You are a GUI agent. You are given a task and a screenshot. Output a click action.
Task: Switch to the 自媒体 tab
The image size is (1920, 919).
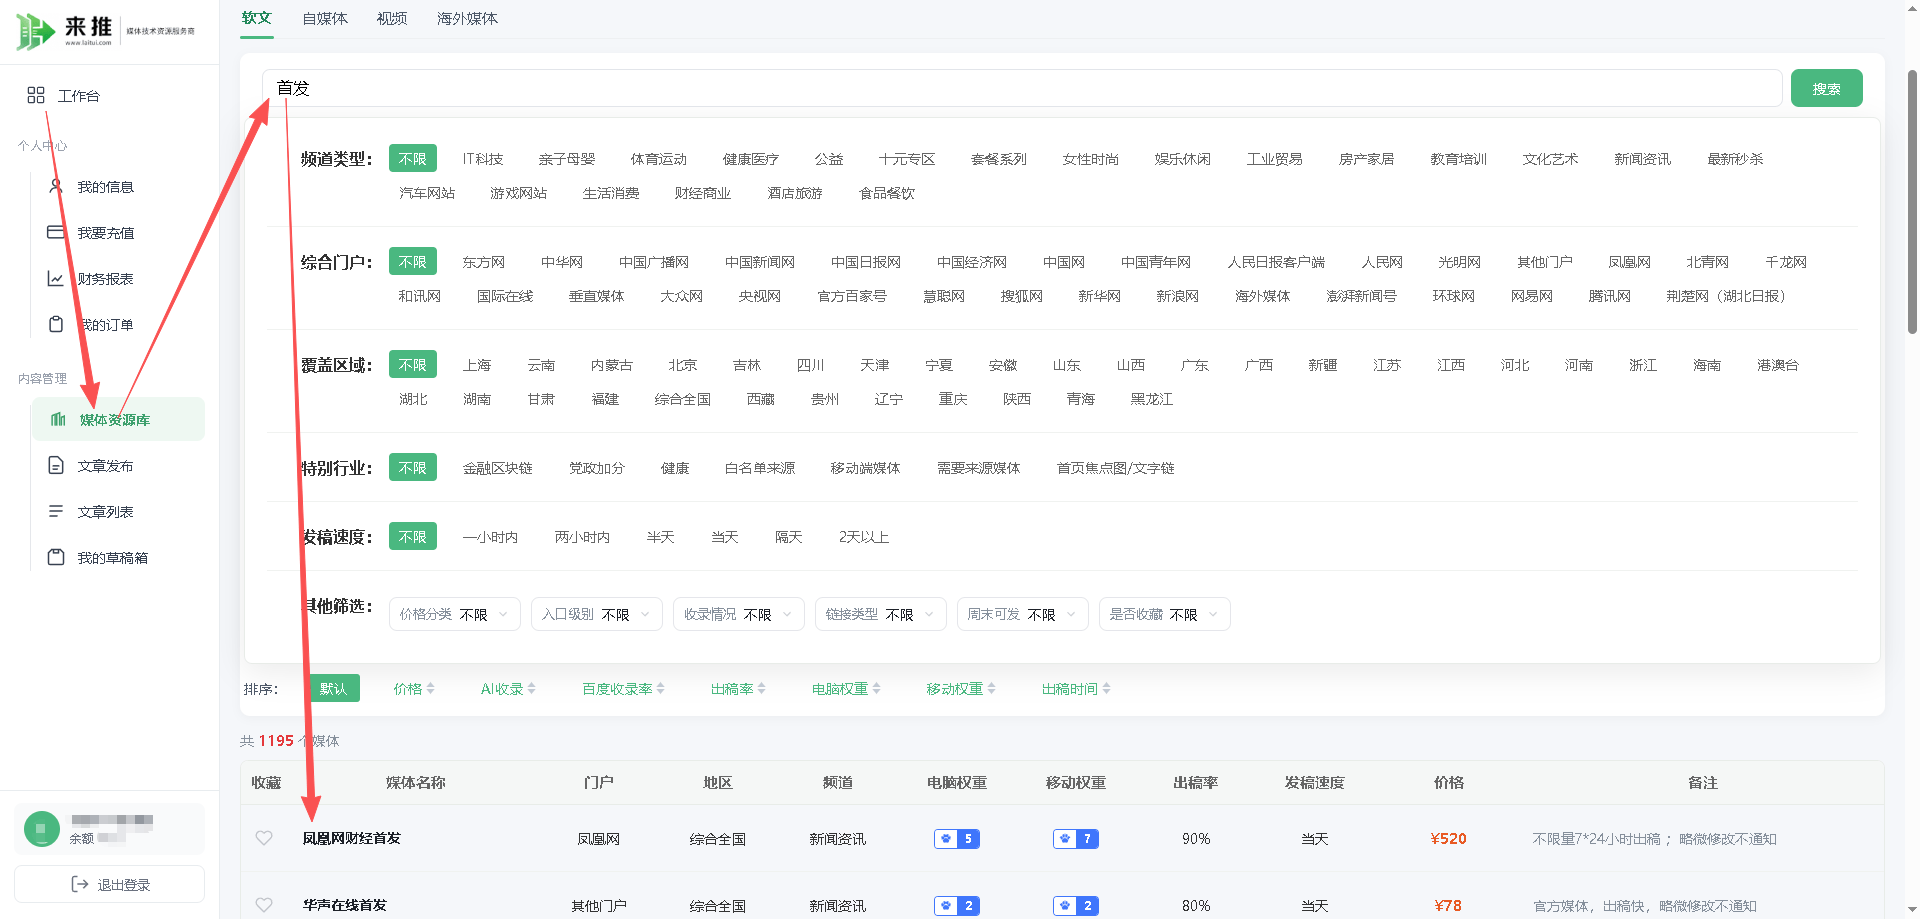[325, 18]
